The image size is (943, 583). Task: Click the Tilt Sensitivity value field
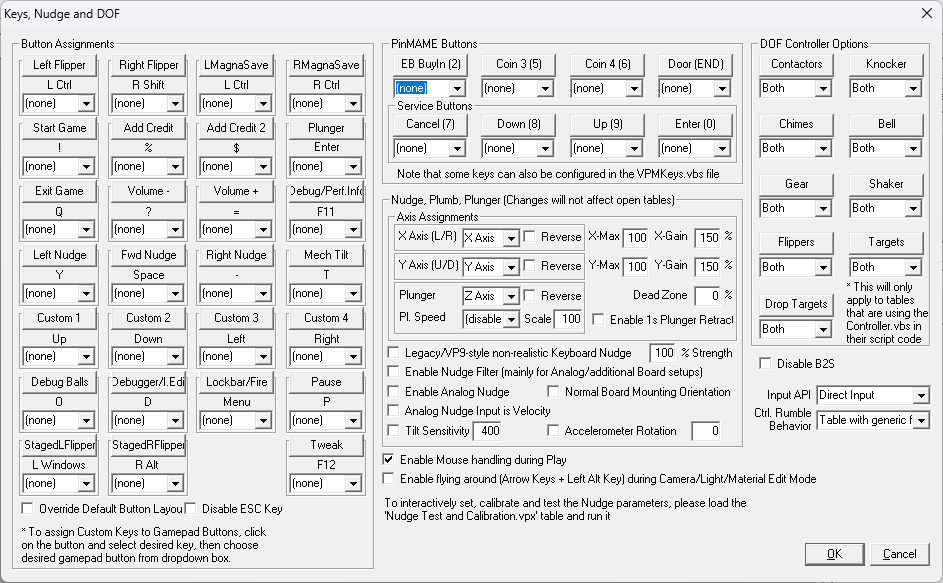489,431
